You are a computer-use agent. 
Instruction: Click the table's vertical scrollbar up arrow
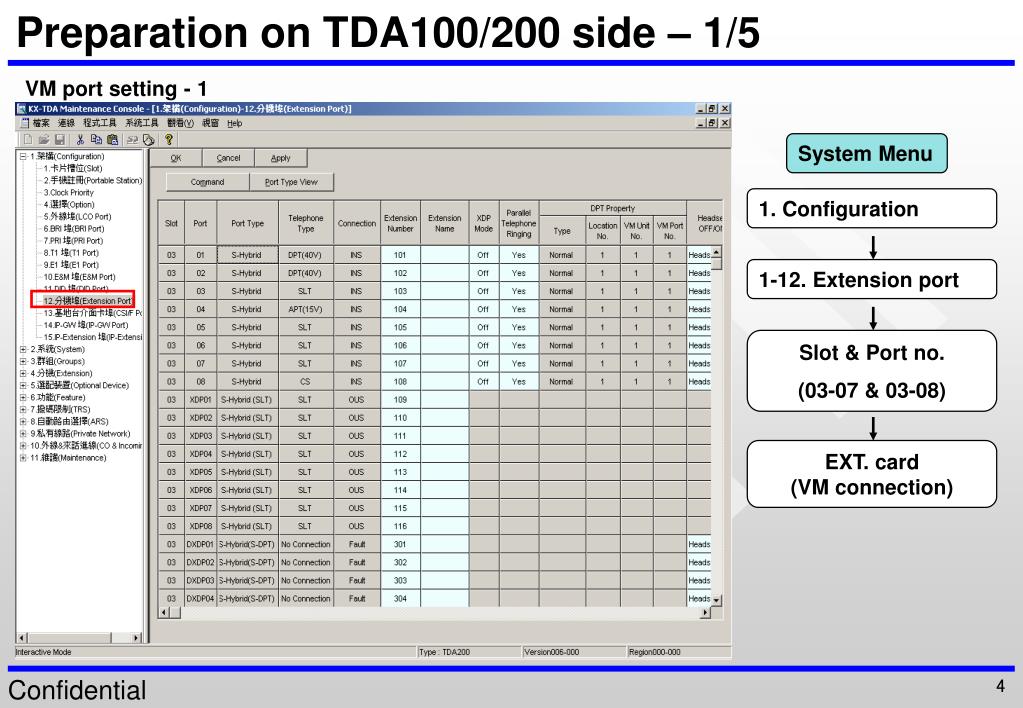pos(716,252)
